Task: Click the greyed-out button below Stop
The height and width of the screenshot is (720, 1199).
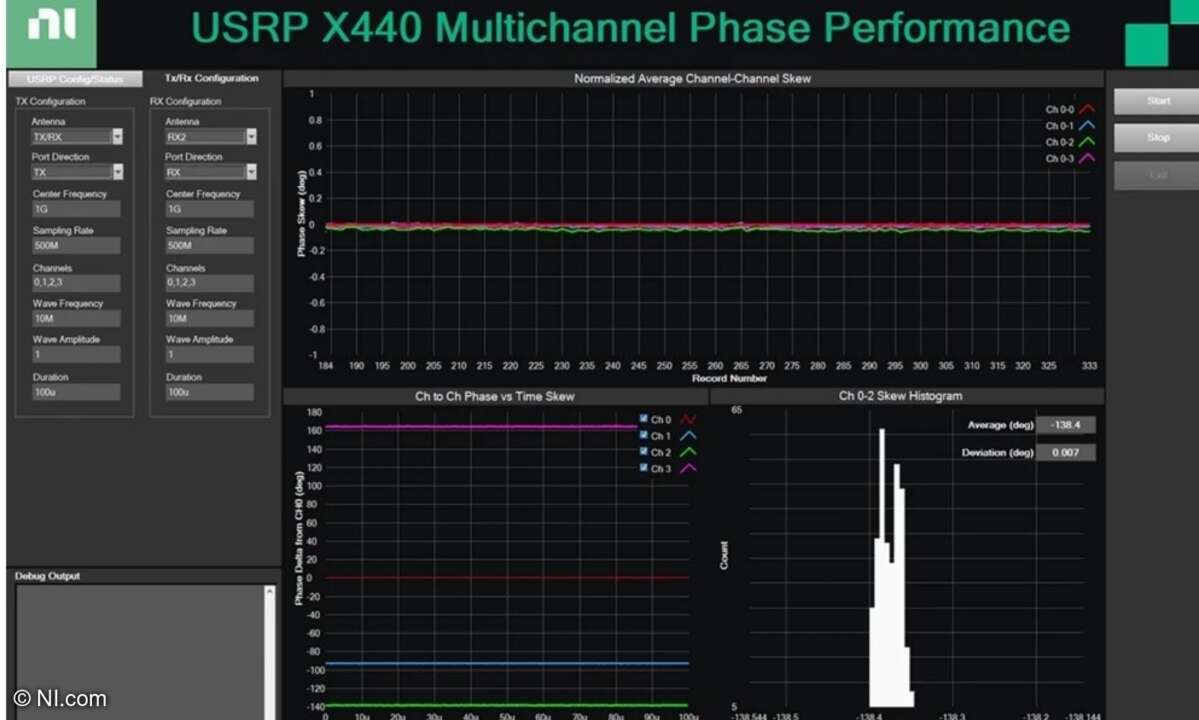Action: 1157,175
